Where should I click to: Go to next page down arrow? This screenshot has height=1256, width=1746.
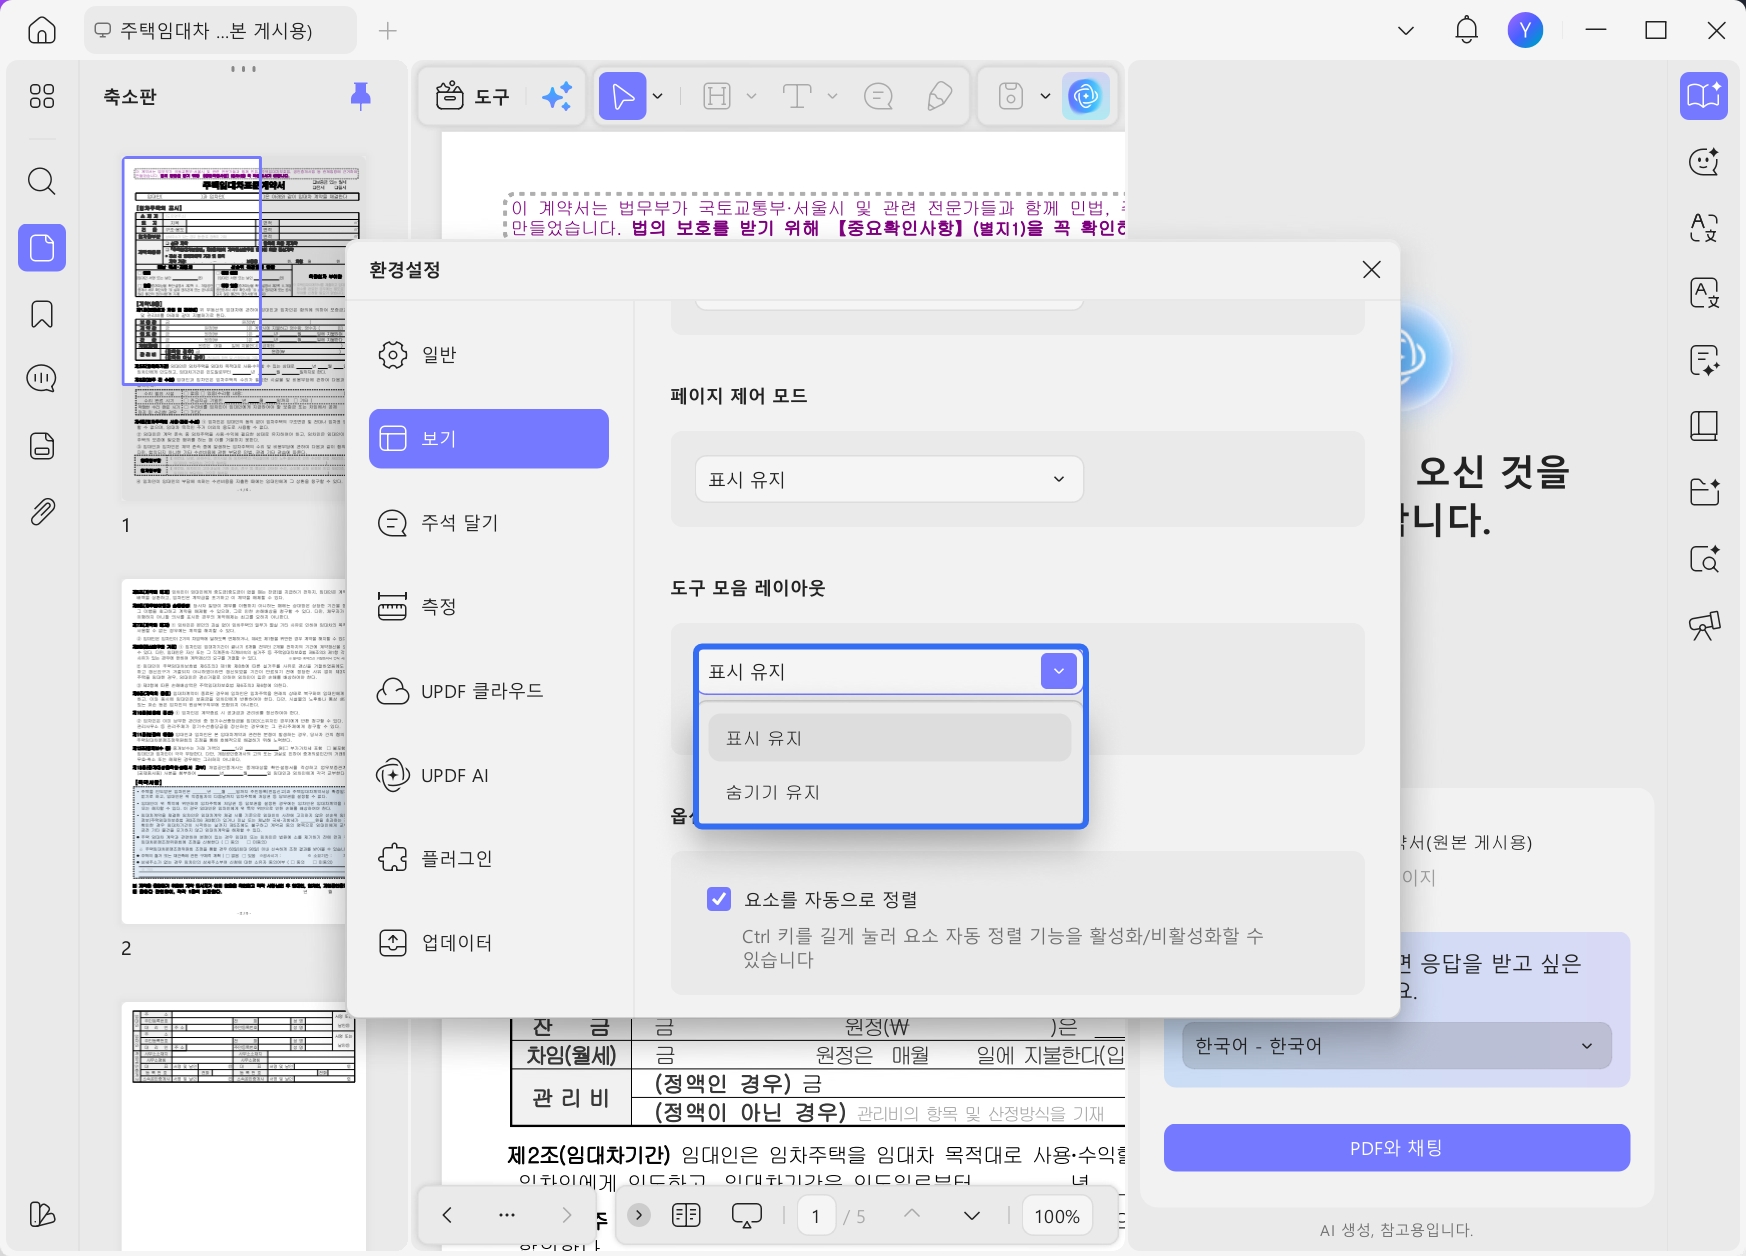click(x=971, y=1216)
